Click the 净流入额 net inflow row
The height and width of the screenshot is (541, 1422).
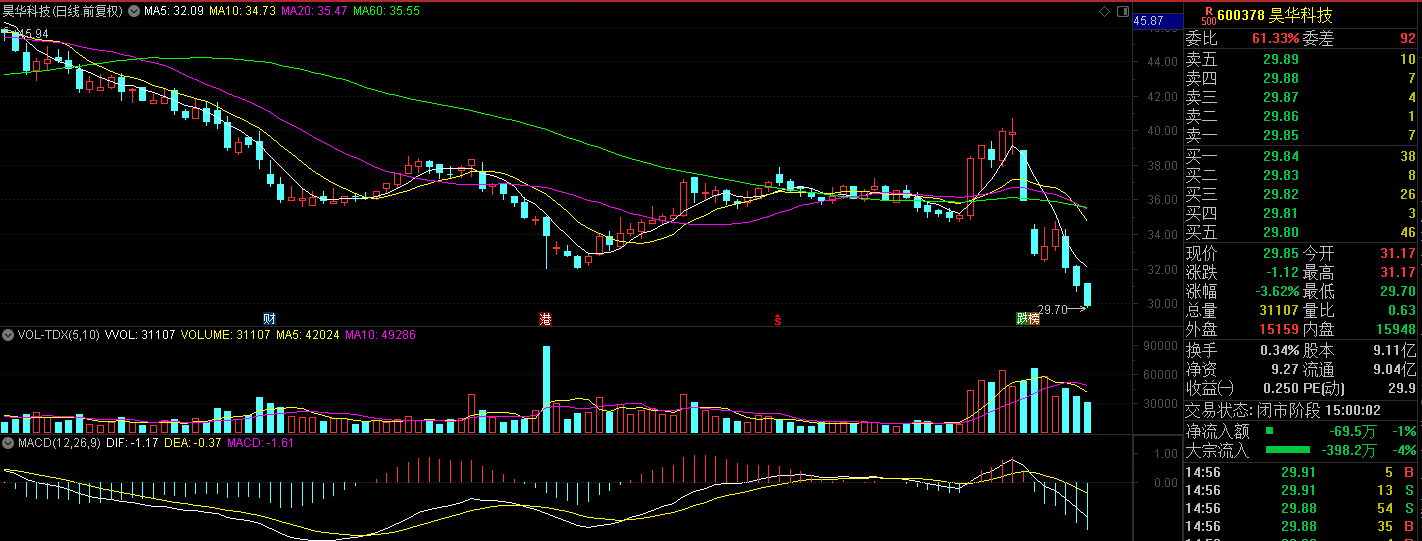[x=1300, y=431]
